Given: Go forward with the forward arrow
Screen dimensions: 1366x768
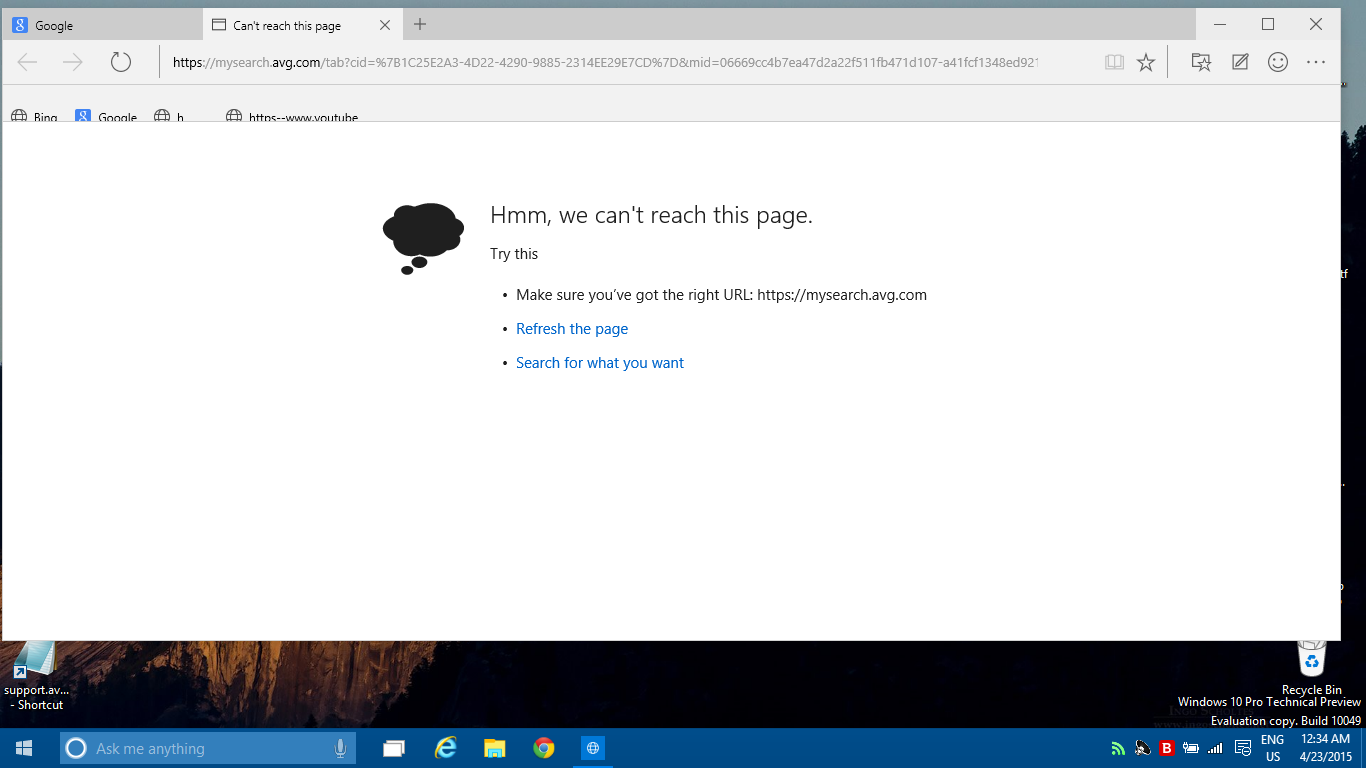Looking at the screenshot, I should pos(73,62).
